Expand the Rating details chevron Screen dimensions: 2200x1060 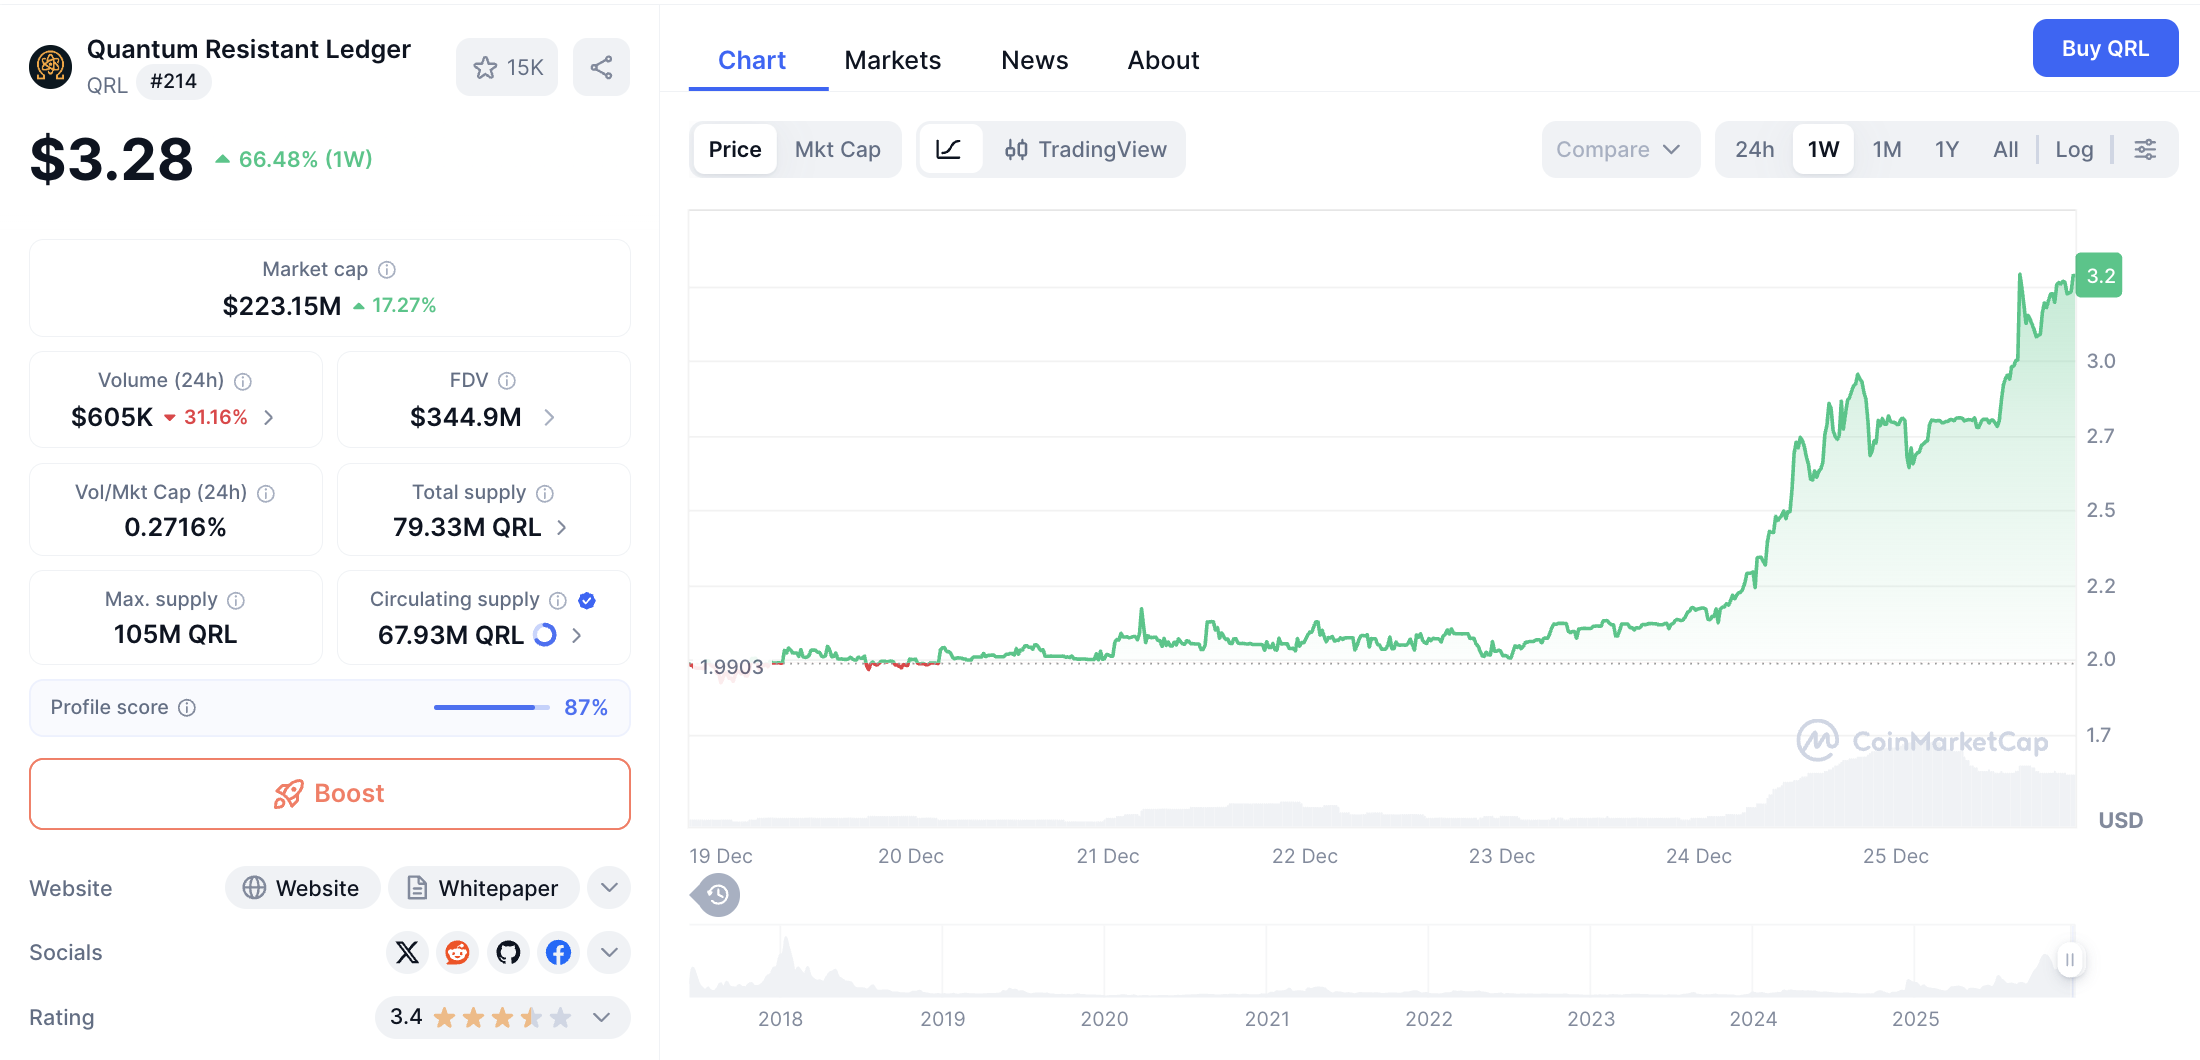point(601,1017)
